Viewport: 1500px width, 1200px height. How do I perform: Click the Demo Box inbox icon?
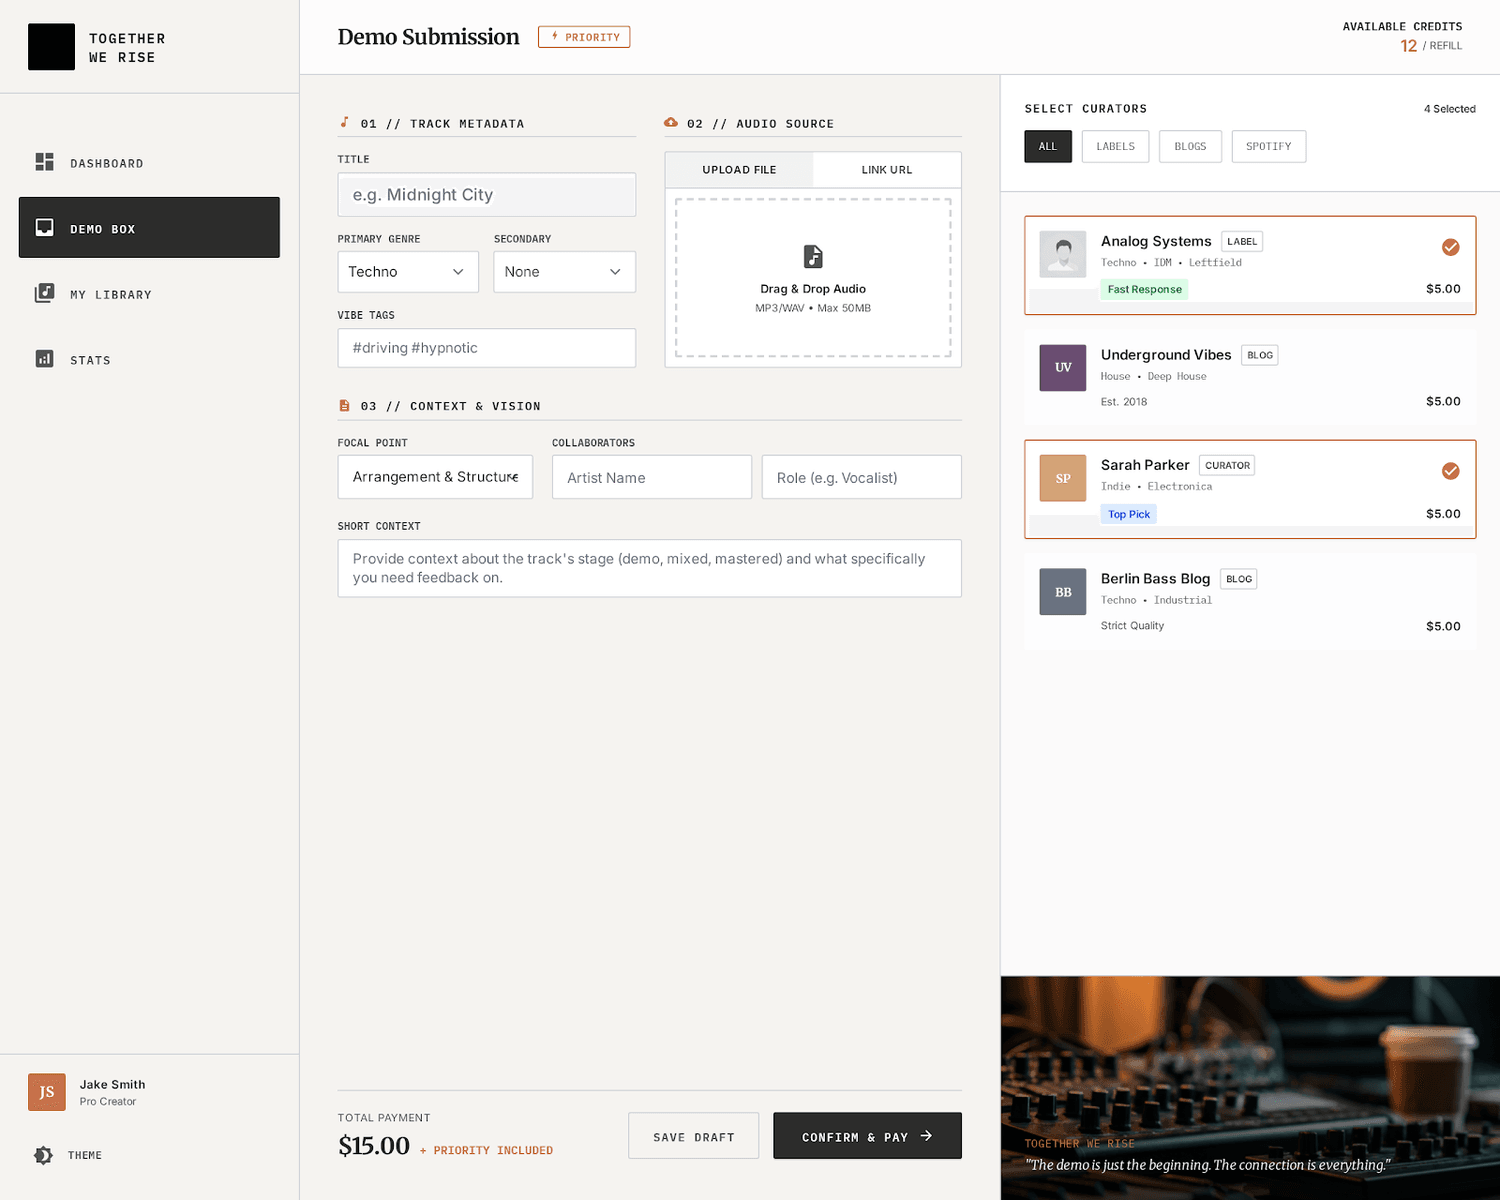tap(45, 228)
